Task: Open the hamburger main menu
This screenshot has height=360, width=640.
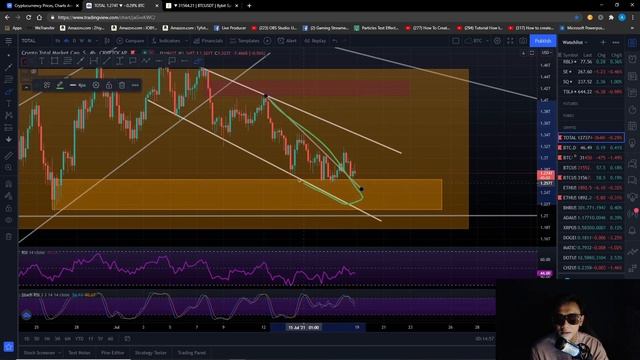Action: 8,41
